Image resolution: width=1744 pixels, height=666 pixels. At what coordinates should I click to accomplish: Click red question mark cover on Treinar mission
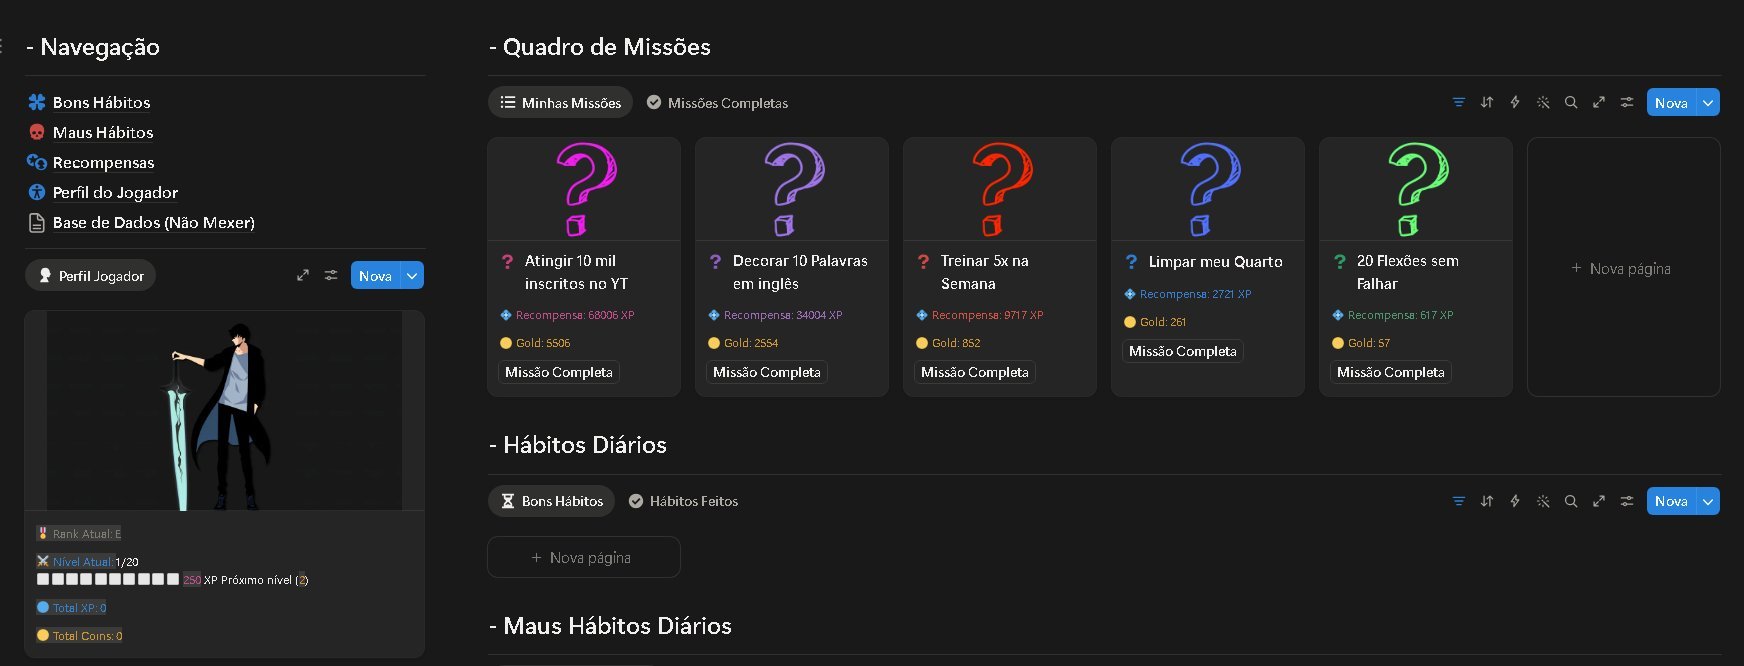pyautogui.click(x=1000, y=189)
